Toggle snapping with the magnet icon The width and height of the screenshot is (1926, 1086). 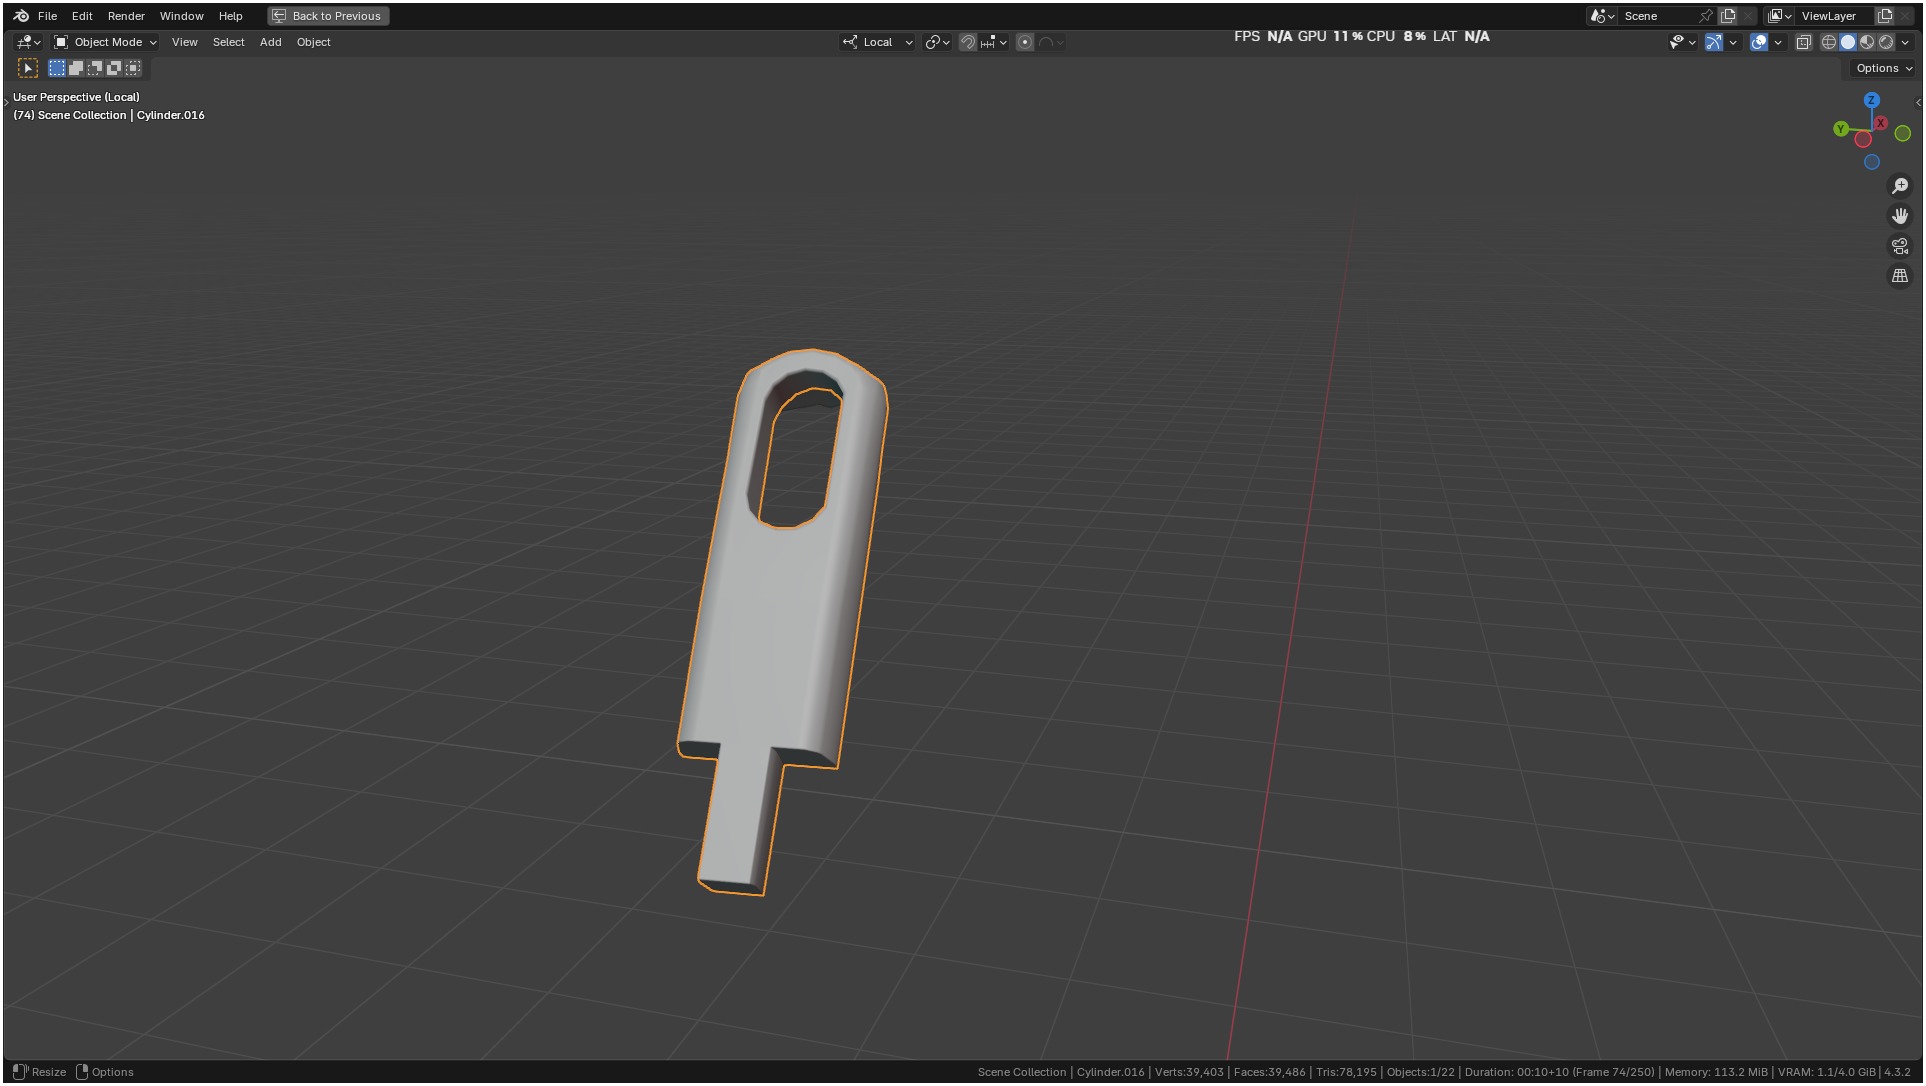tap(967, 42)
